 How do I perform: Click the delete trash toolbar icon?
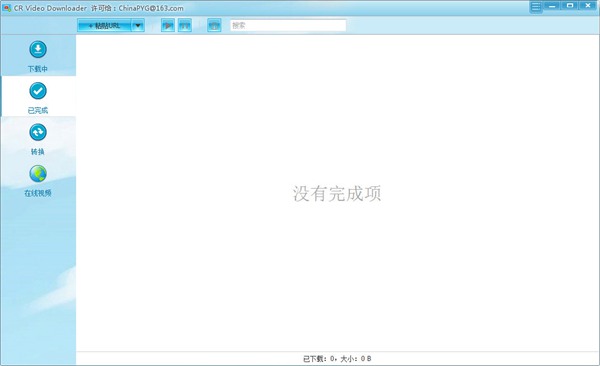coord(214,26)
